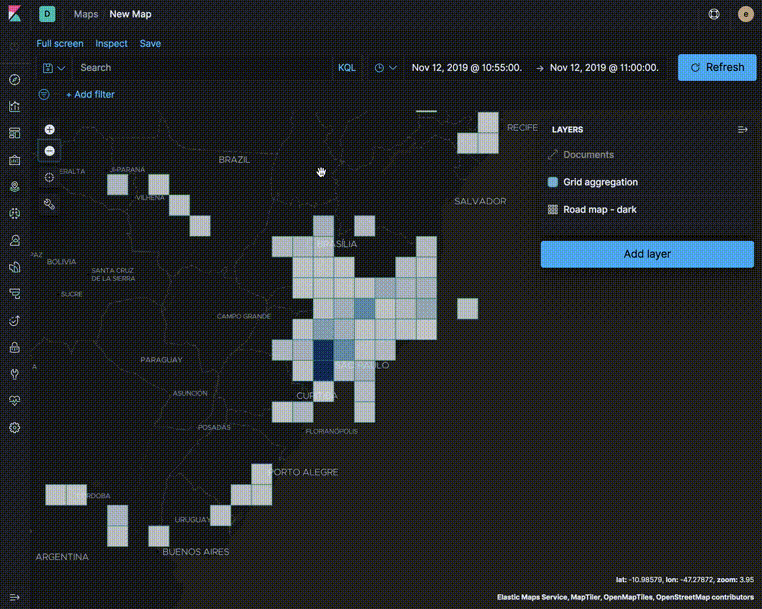The height and width of the screenshot is (609, 762).
Task: Zoom in on the map
Action: 50,130
